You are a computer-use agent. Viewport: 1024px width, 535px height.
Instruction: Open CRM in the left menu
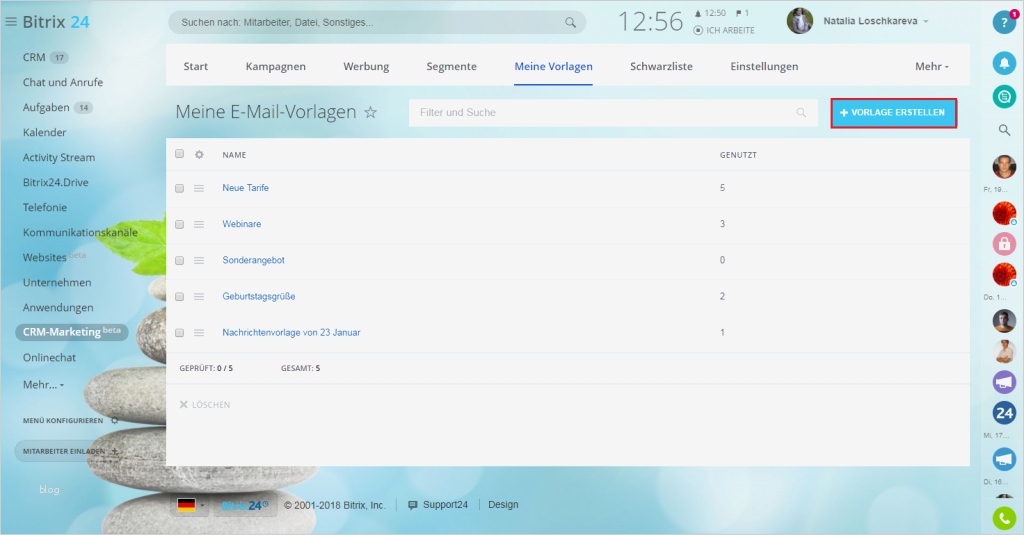34,57
